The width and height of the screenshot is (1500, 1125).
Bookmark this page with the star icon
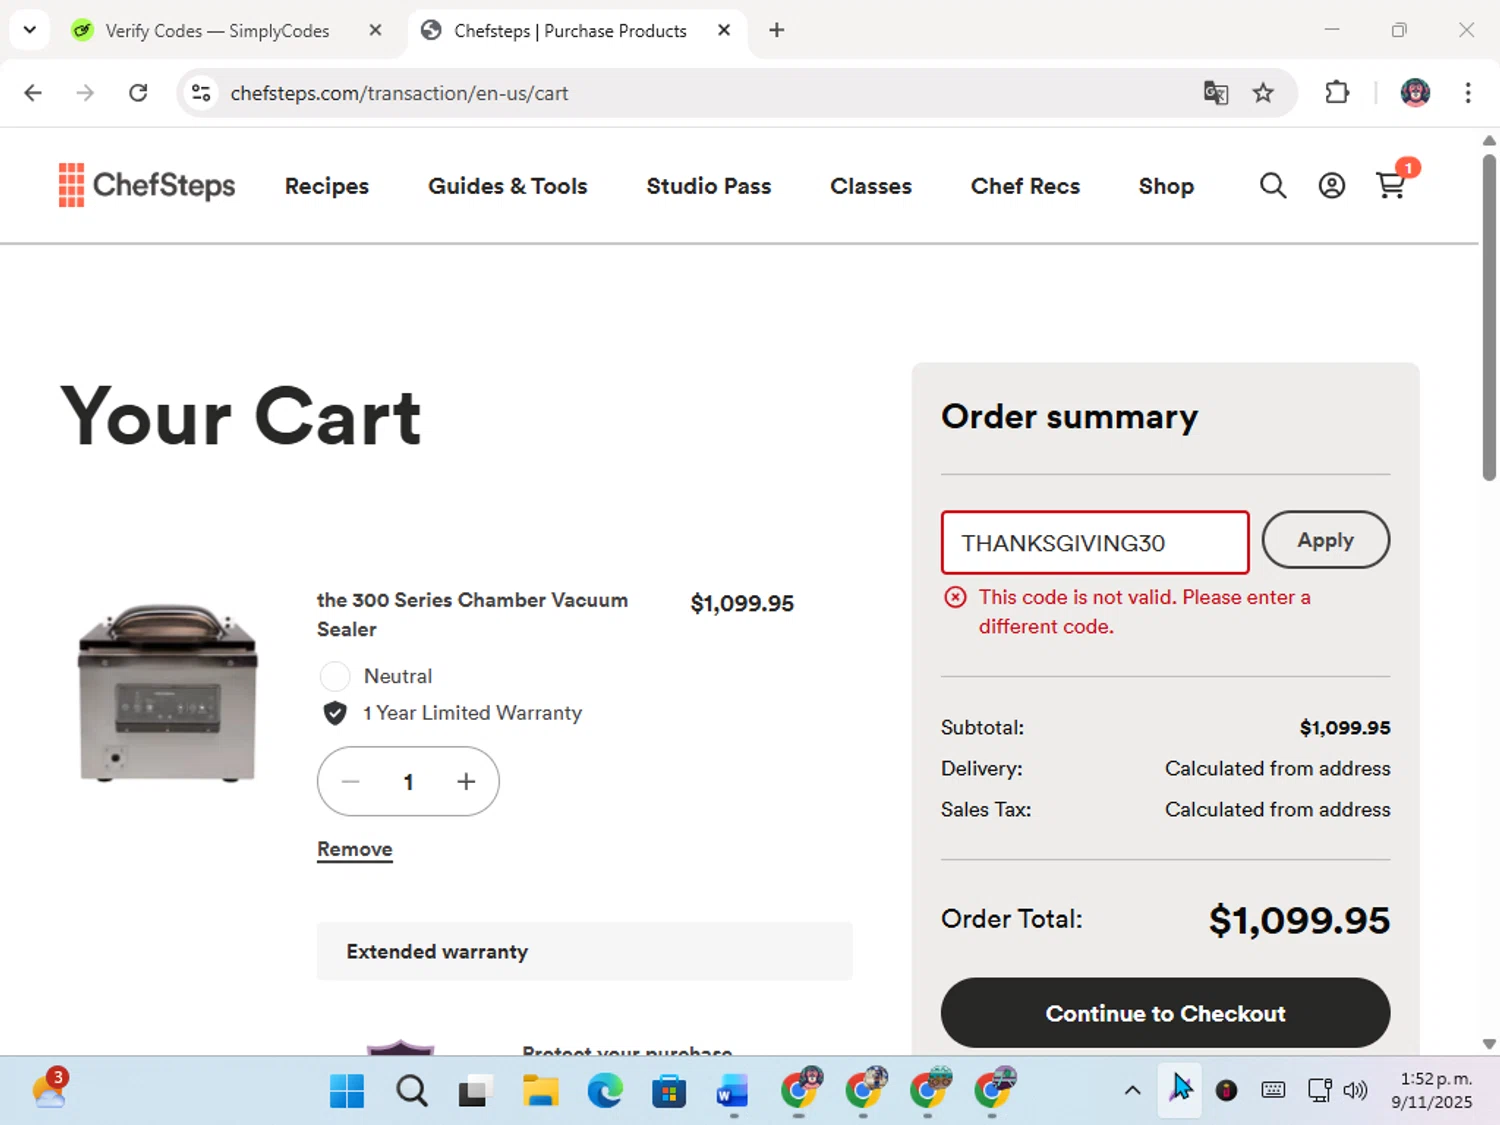1263,93
